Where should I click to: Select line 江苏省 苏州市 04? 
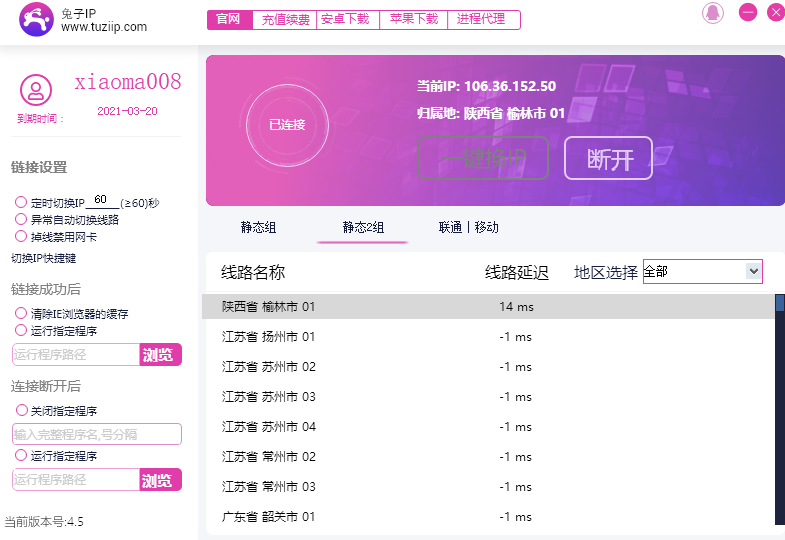488,426
